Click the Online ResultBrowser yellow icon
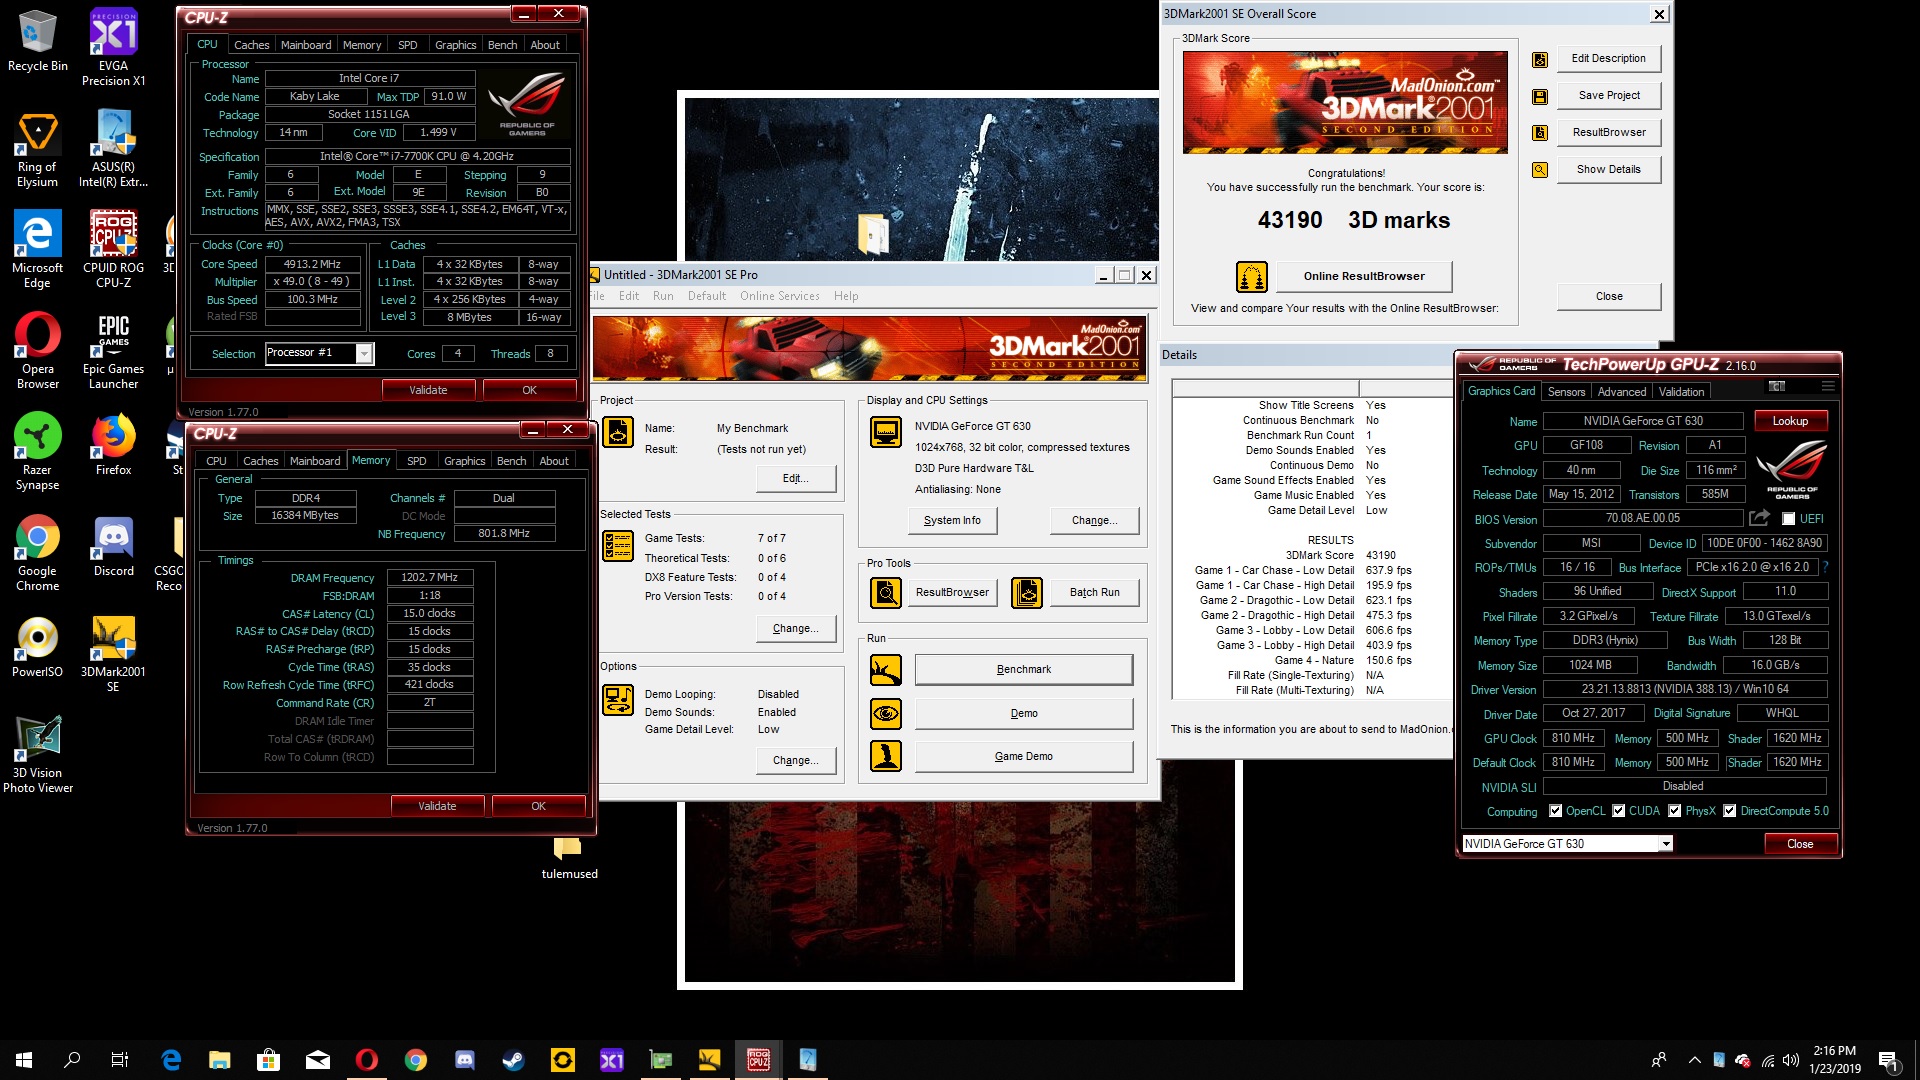 [1252, 277]
